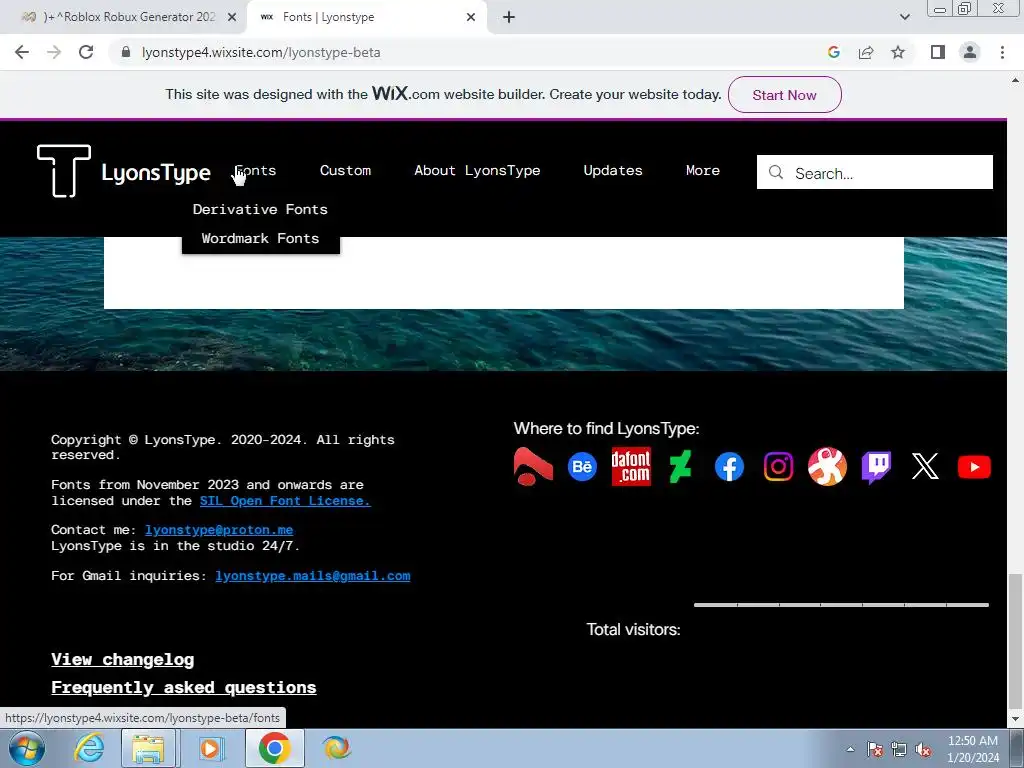This screenshot has width=1024, height=768.
Task: Click the browser address bar URL
Action: coord(261,52)
